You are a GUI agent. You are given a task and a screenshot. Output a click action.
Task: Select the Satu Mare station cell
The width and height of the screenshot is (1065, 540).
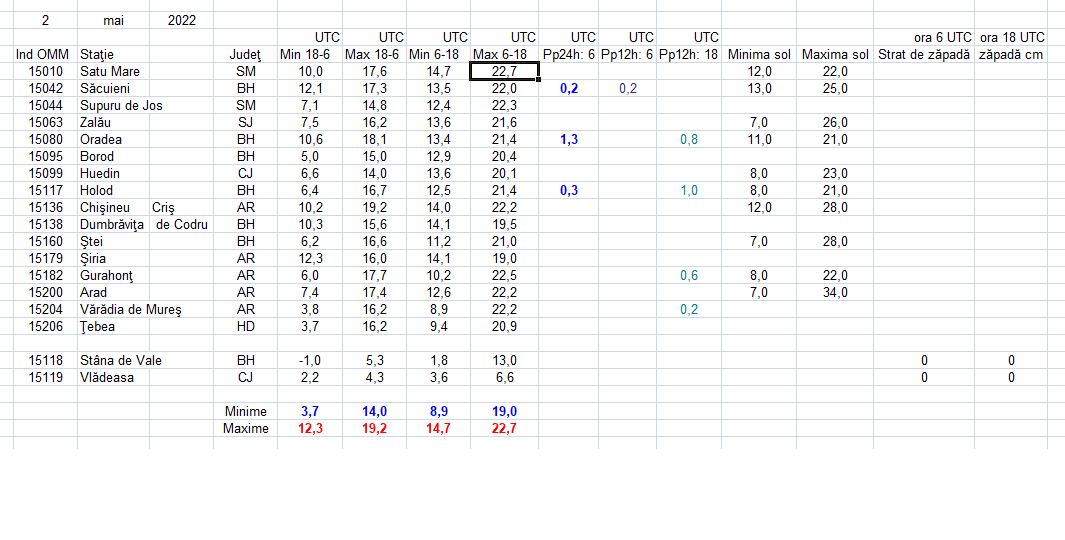(x=113, y=71)
